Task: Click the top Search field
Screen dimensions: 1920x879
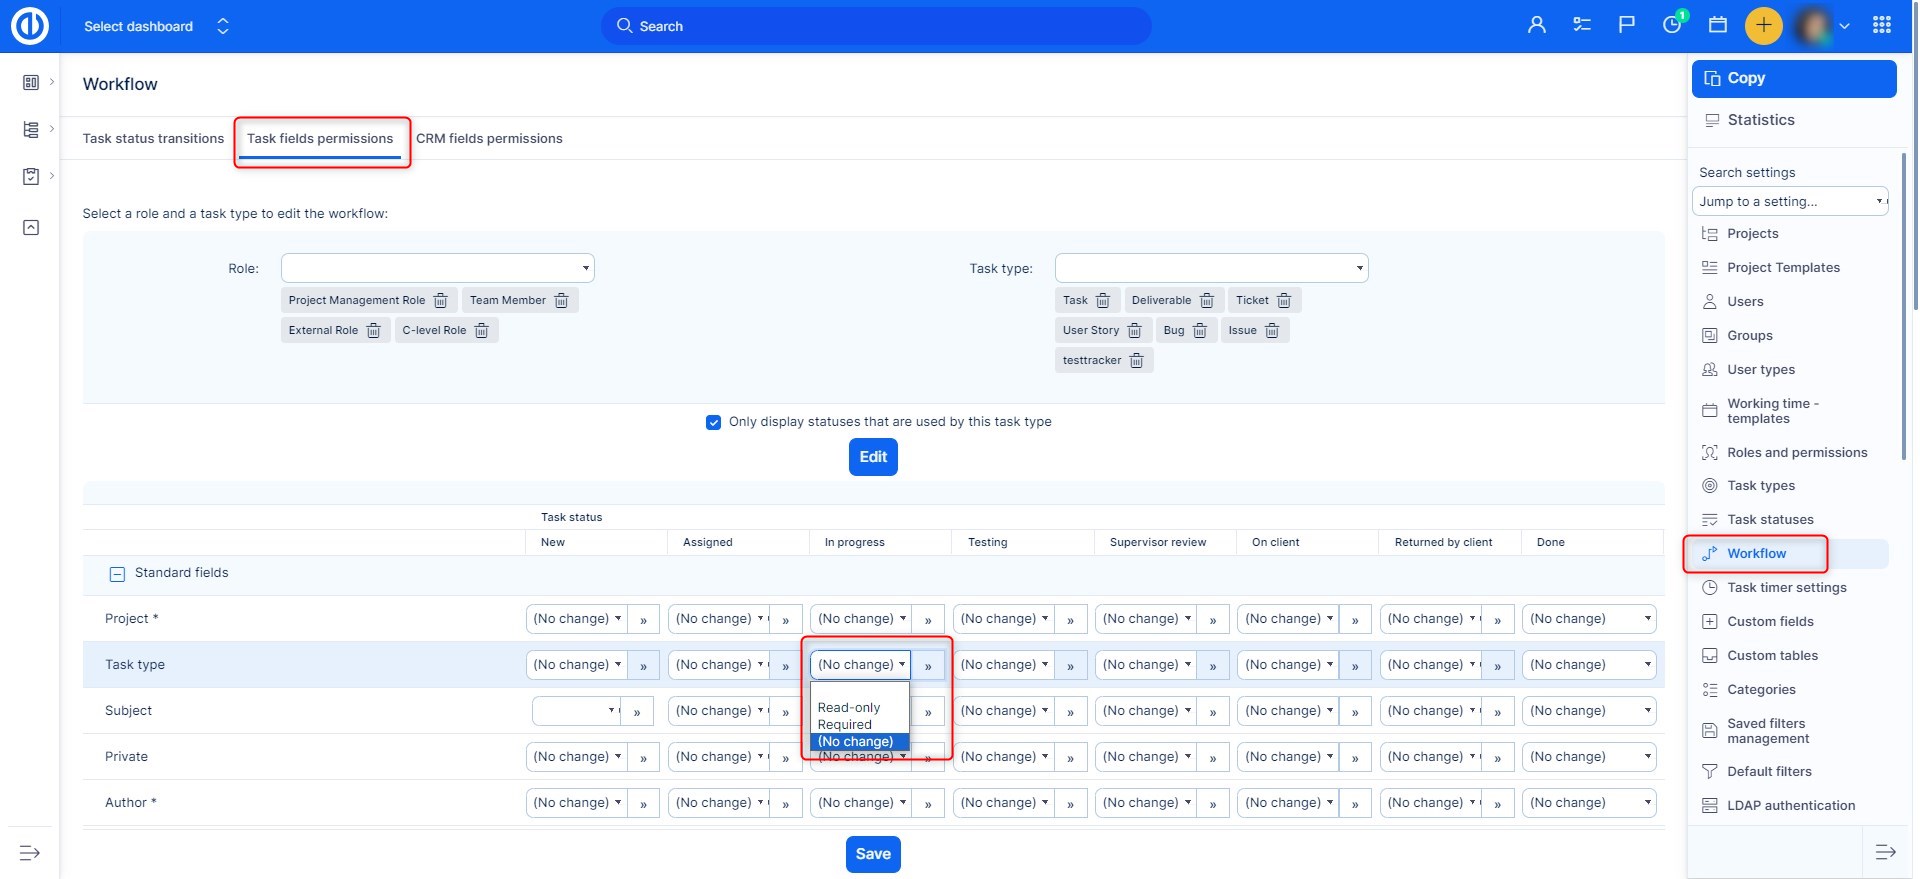Action: coord(875,26)
